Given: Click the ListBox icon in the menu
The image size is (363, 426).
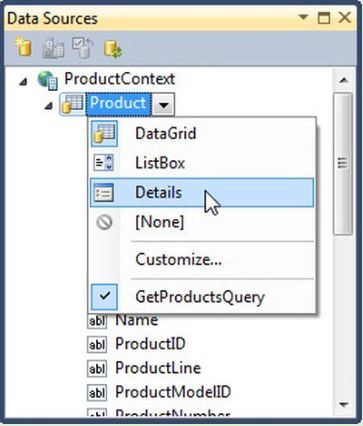Looking at the screenshot, I should point(104,163).
